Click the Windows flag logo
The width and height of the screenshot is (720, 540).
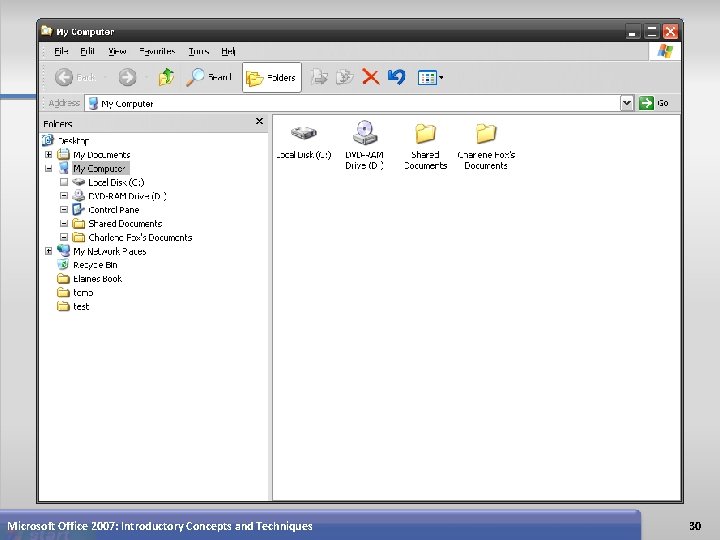(x=665, y=51)
